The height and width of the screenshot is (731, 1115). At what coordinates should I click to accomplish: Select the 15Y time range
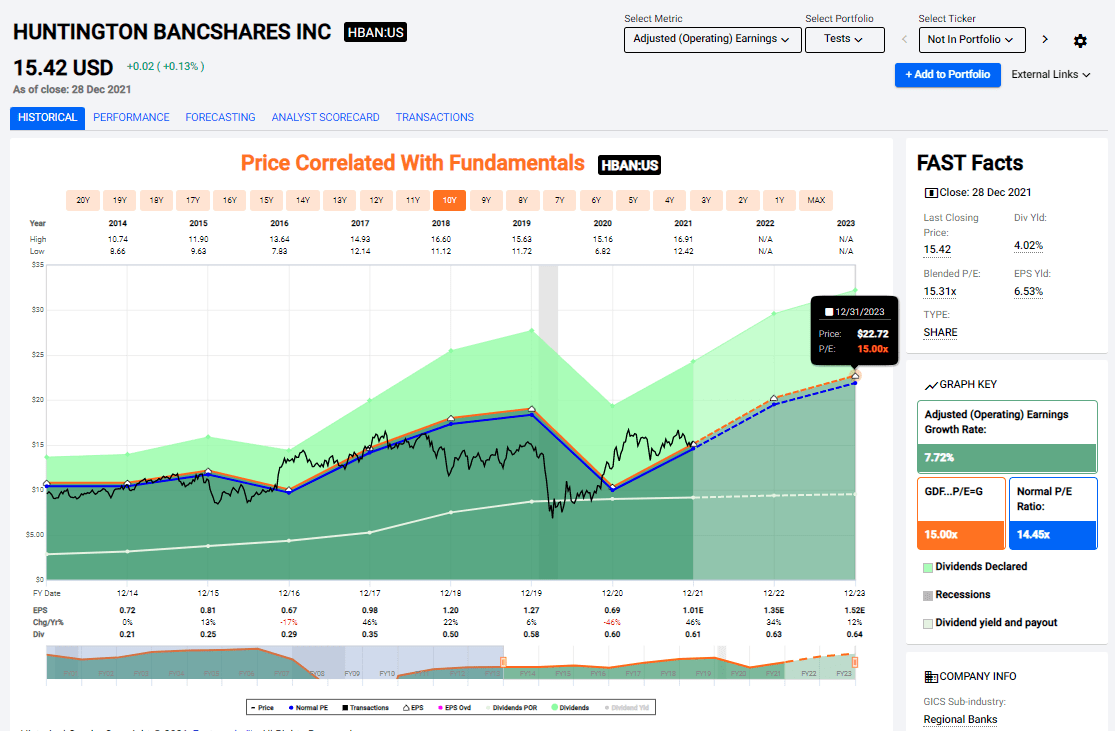267,201
